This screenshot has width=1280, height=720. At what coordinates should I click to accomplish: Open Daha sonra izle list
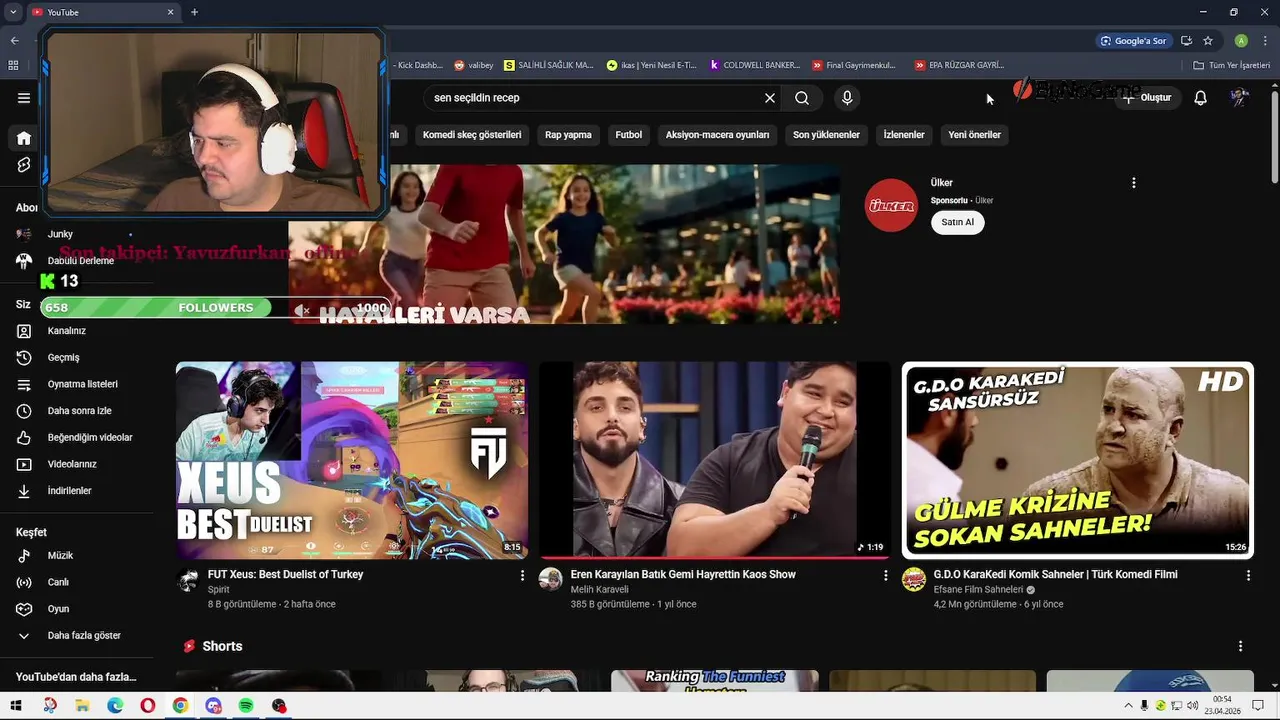click(x=77, y=411)
